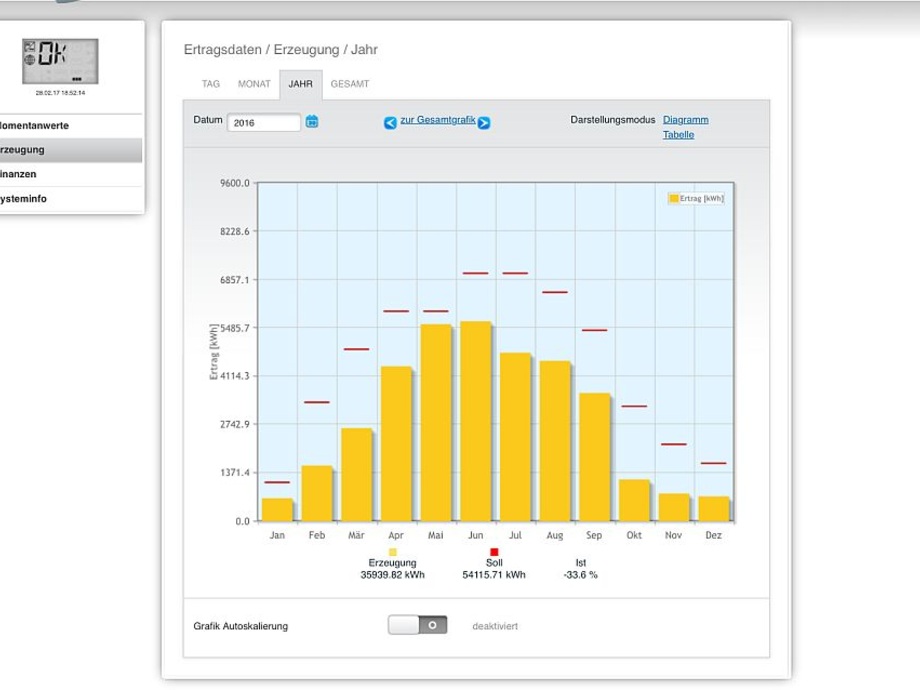Click the previous arrow beside zur Gesamtgrafik
The height and width of the screenshot is (690, 920).
(390, 123)
